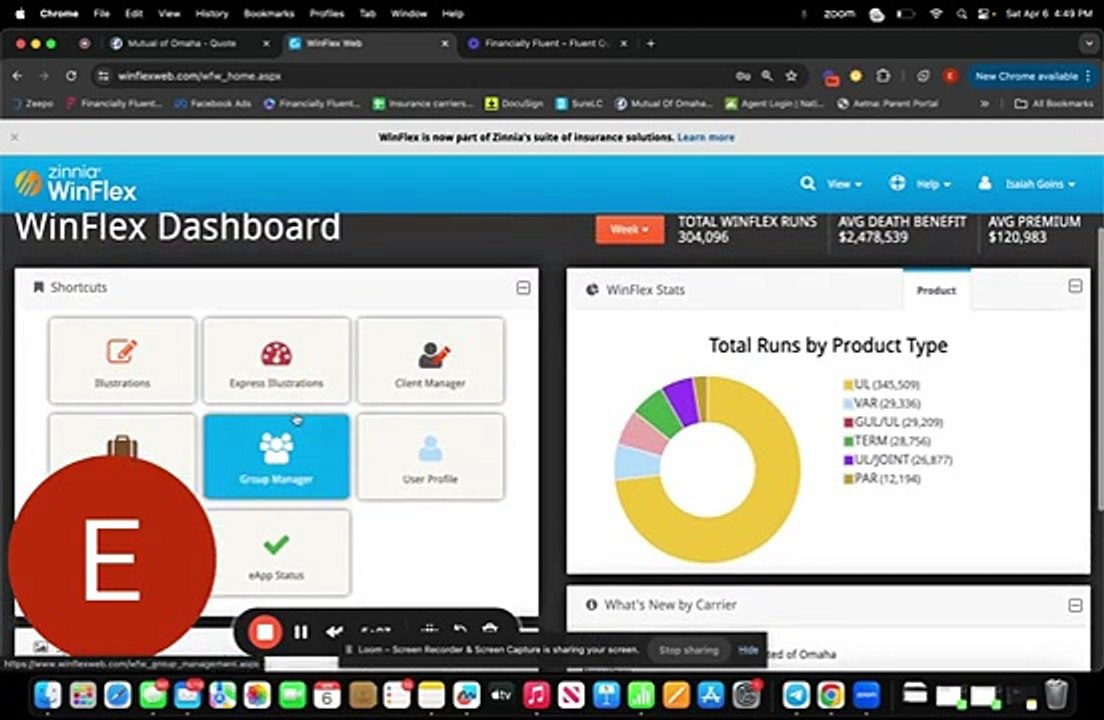Click the New Chrome available button
Screen dimensions: 1104x720
point(1032,76)
